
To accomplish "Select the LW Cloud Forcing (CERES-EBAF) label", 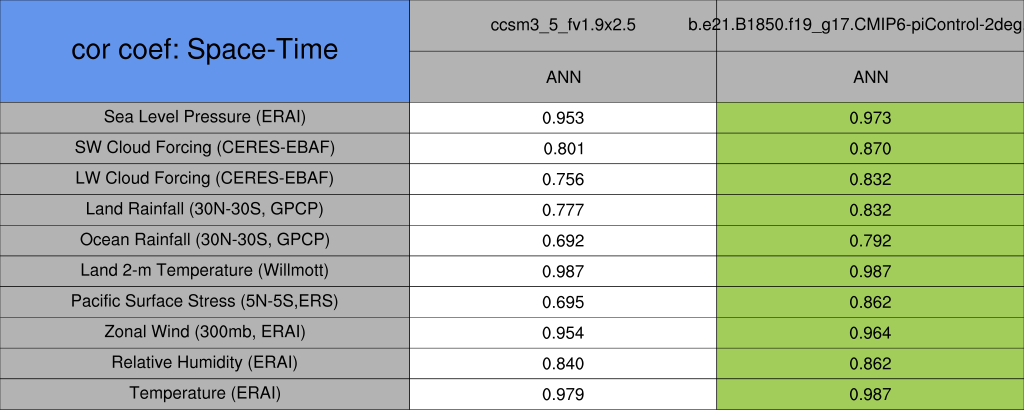I will 204,179.
